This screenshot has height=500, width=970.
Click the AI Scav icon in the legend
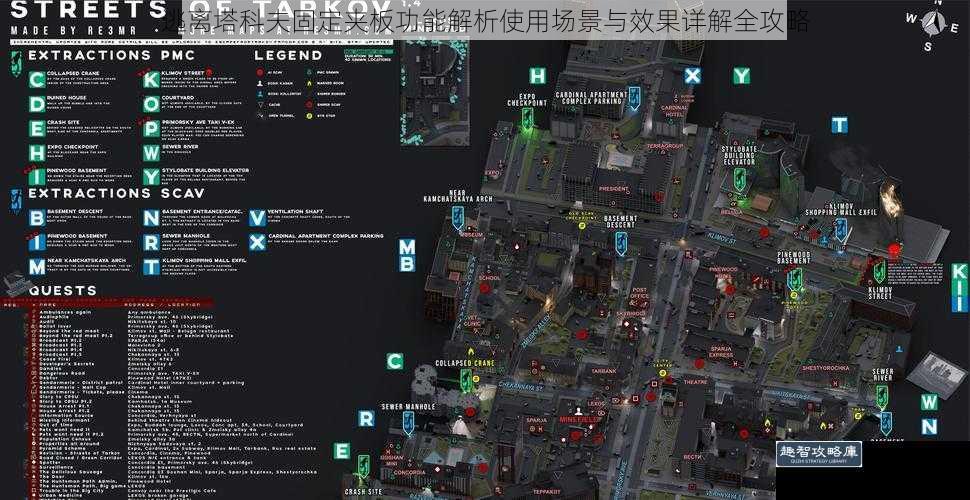[x=260, y=72]
